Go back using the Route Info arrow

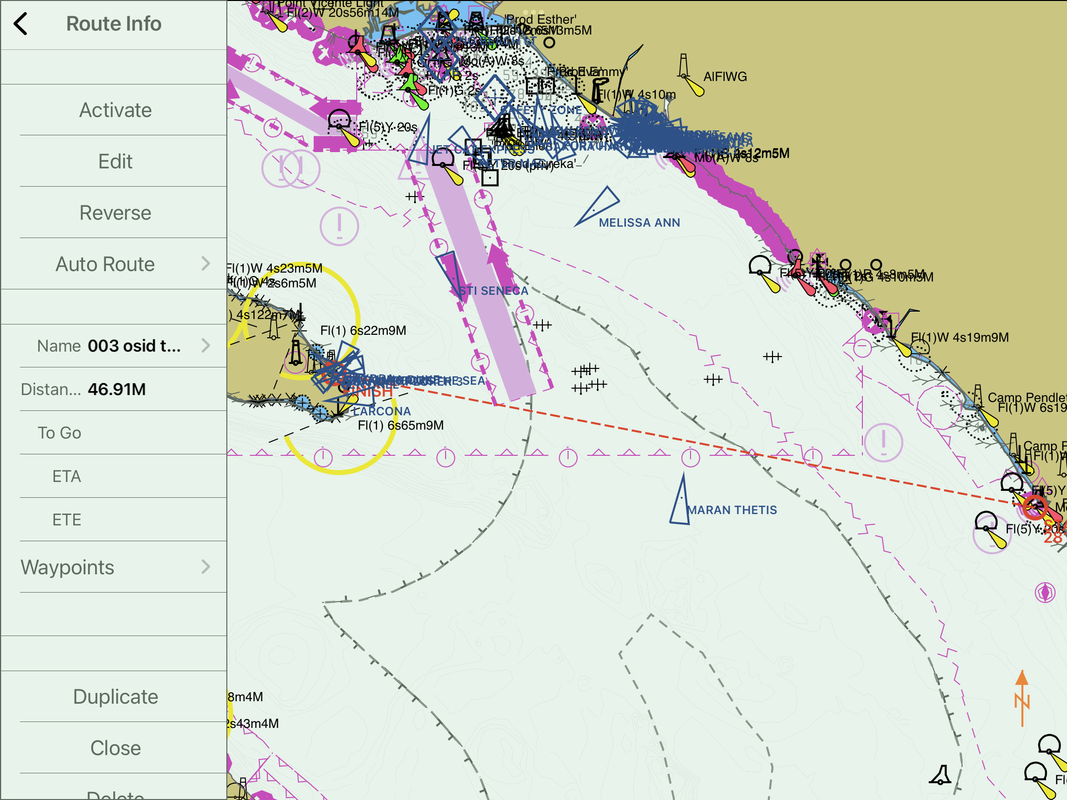coord(20,24)
